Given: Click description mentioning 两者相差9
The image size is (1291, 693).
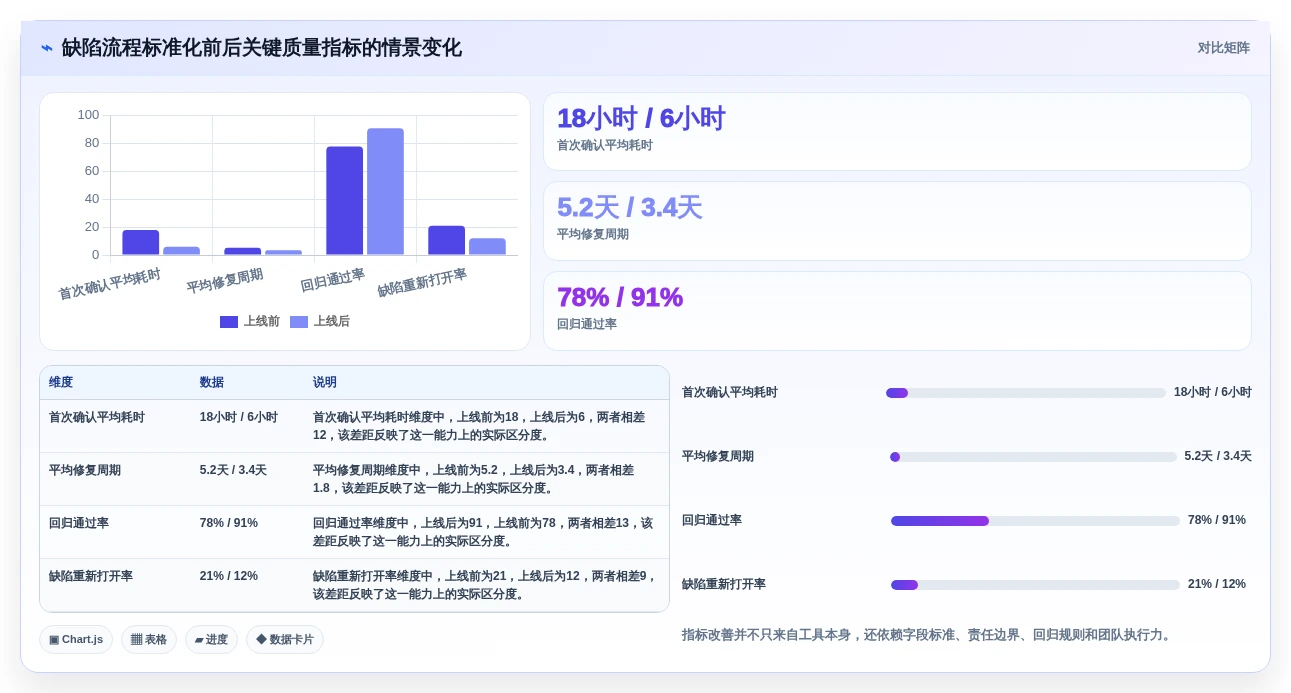Looking at the screenshot, I should pos(485,586).
